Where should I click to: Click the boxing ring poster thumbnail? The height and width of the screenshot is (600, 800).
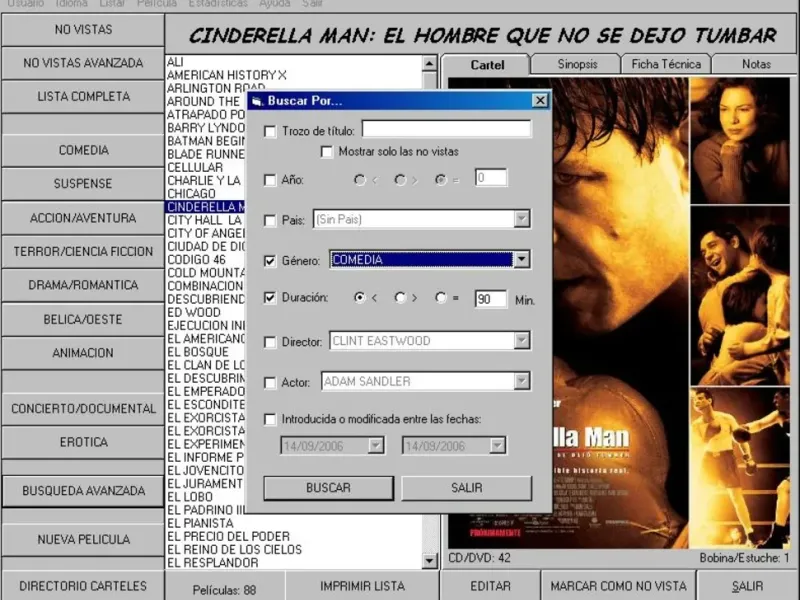coord(740,468)
